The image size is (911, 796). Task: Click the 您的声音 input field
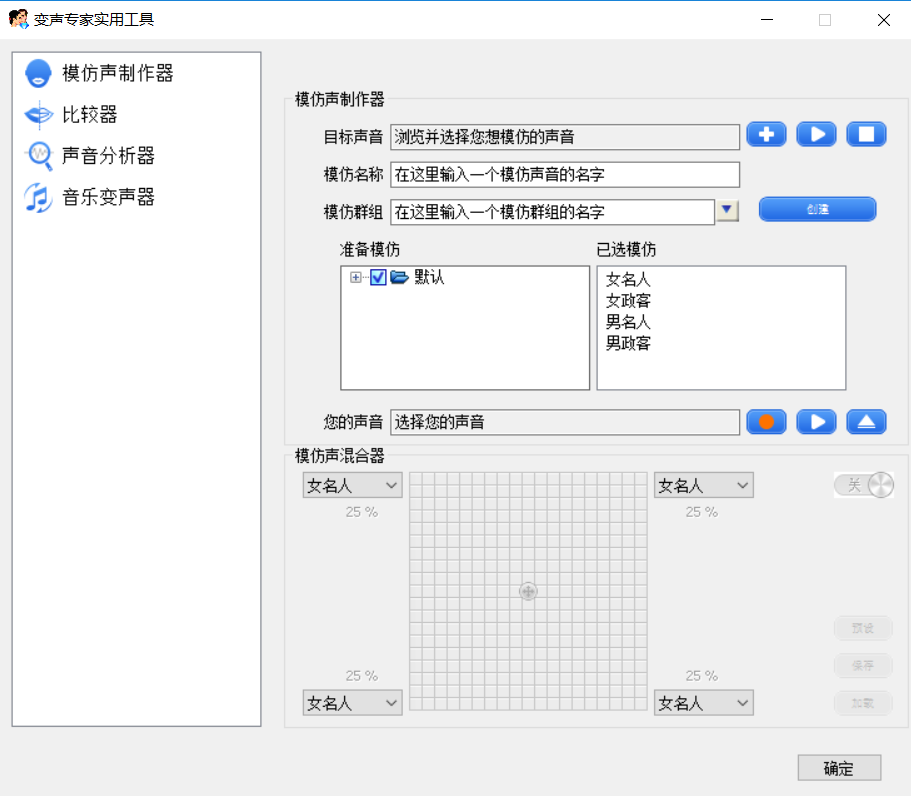[x=565, y=422]
